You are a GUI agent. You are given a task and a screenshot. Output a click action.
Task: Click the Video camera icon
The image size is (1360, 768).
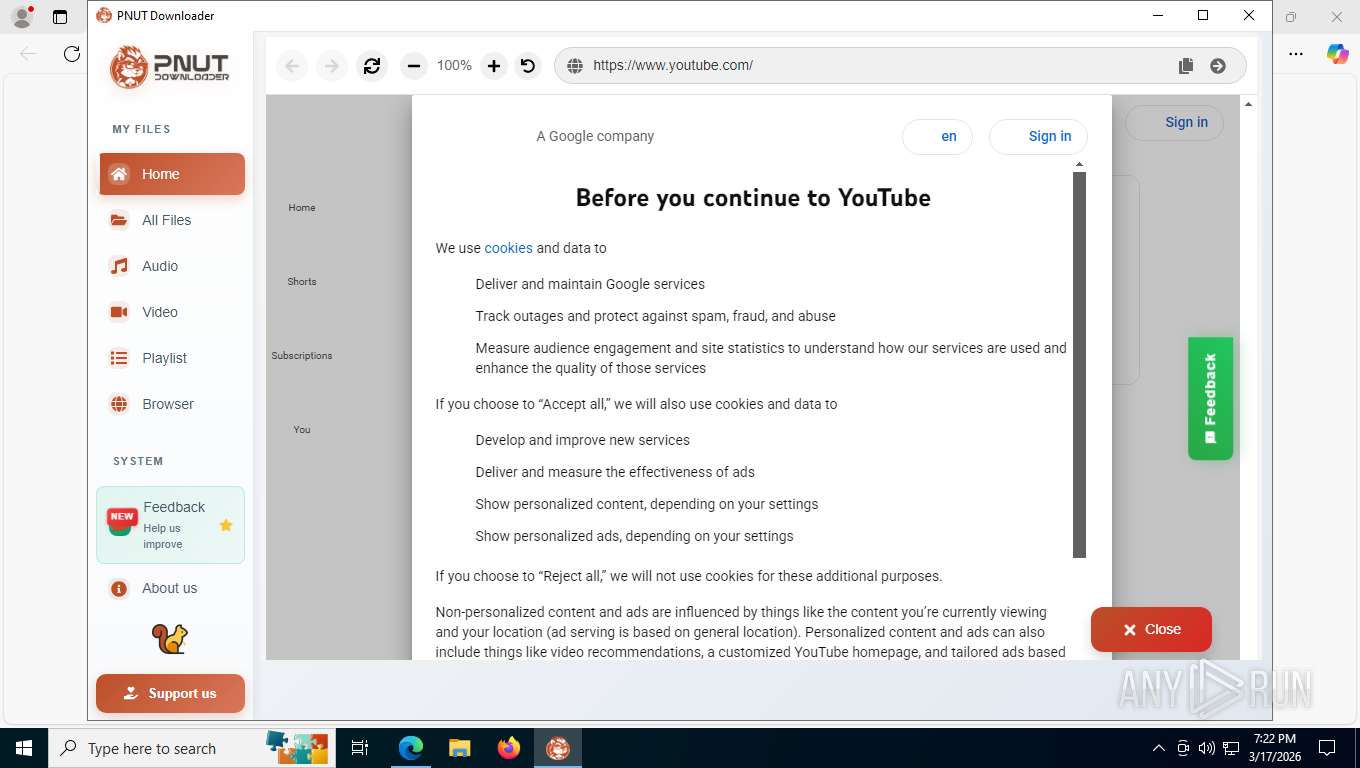[x=119, y=312]
